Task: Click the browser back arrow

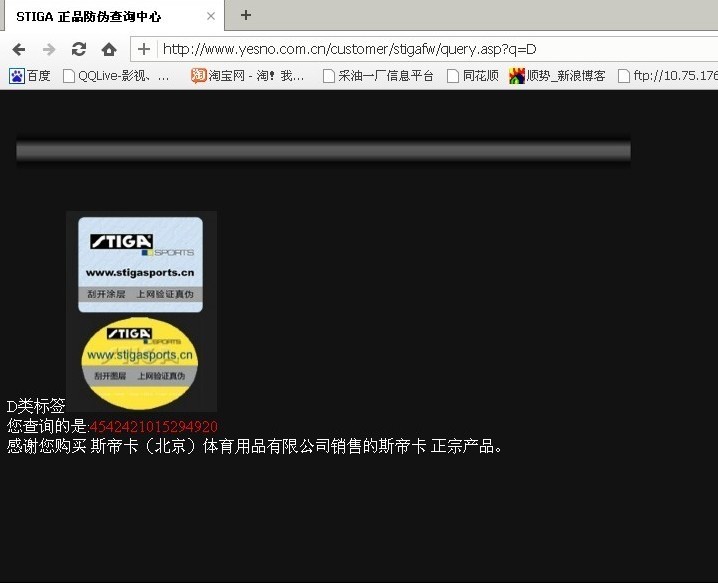Action: tap(18, 49)
